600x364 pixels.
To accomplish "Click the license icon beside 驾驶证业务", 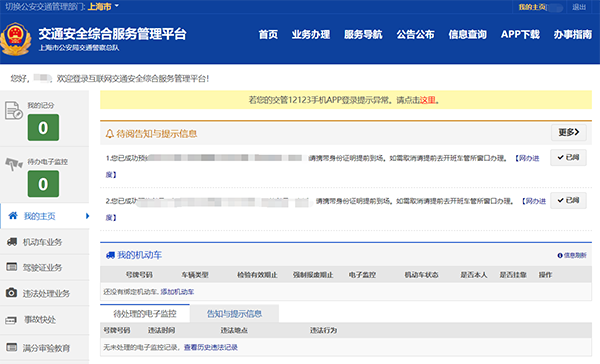I will point(11,267).
